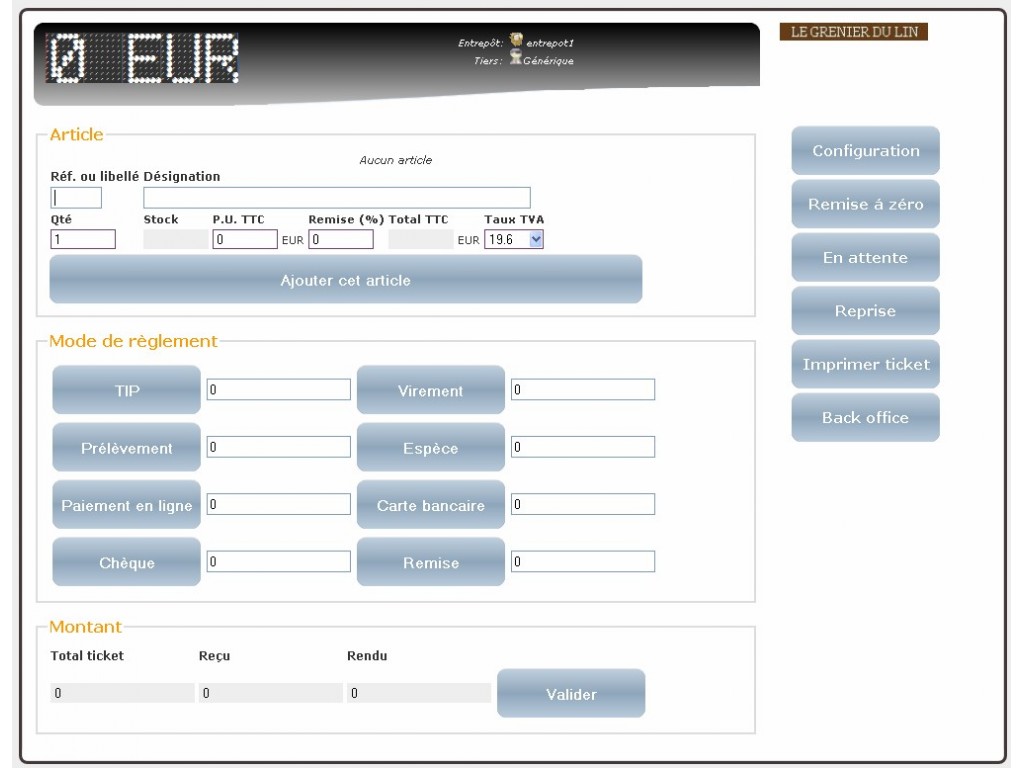Viewport: 1024px width, 768px height.
Task: Click the Générique tiers name
Action: point(549,61)
